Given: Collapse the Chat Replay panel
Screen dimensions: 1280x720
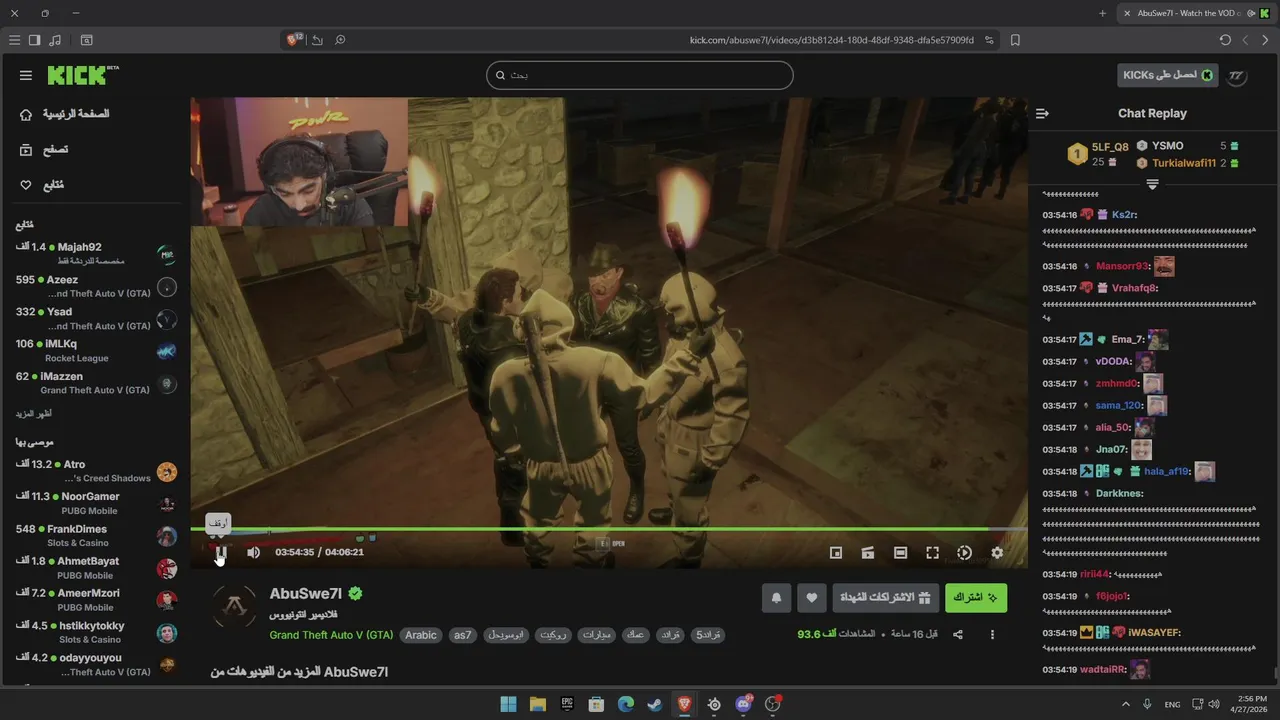Looking at the screenshot, I should 1042,113.
